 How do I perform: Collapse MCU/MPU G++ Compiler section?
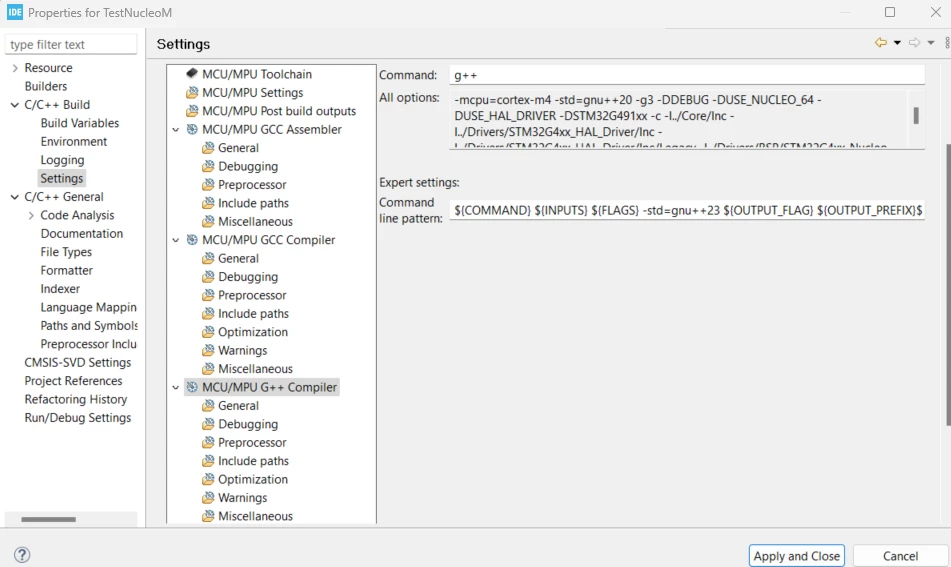176,388
